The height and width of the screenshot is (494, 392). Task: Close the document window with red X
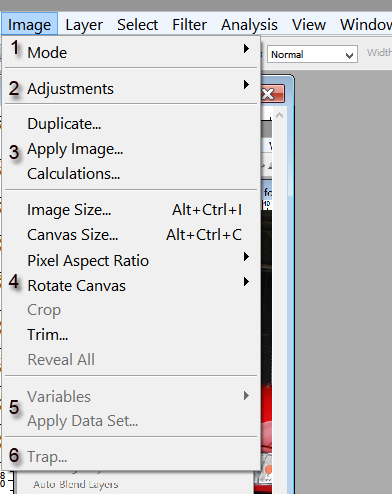(x=272, y=94)
